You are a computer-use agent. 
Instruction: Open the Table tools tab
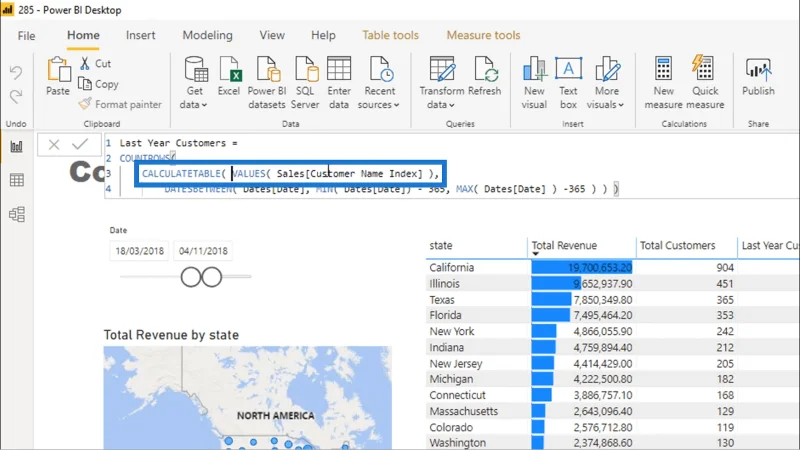[390, 35]
